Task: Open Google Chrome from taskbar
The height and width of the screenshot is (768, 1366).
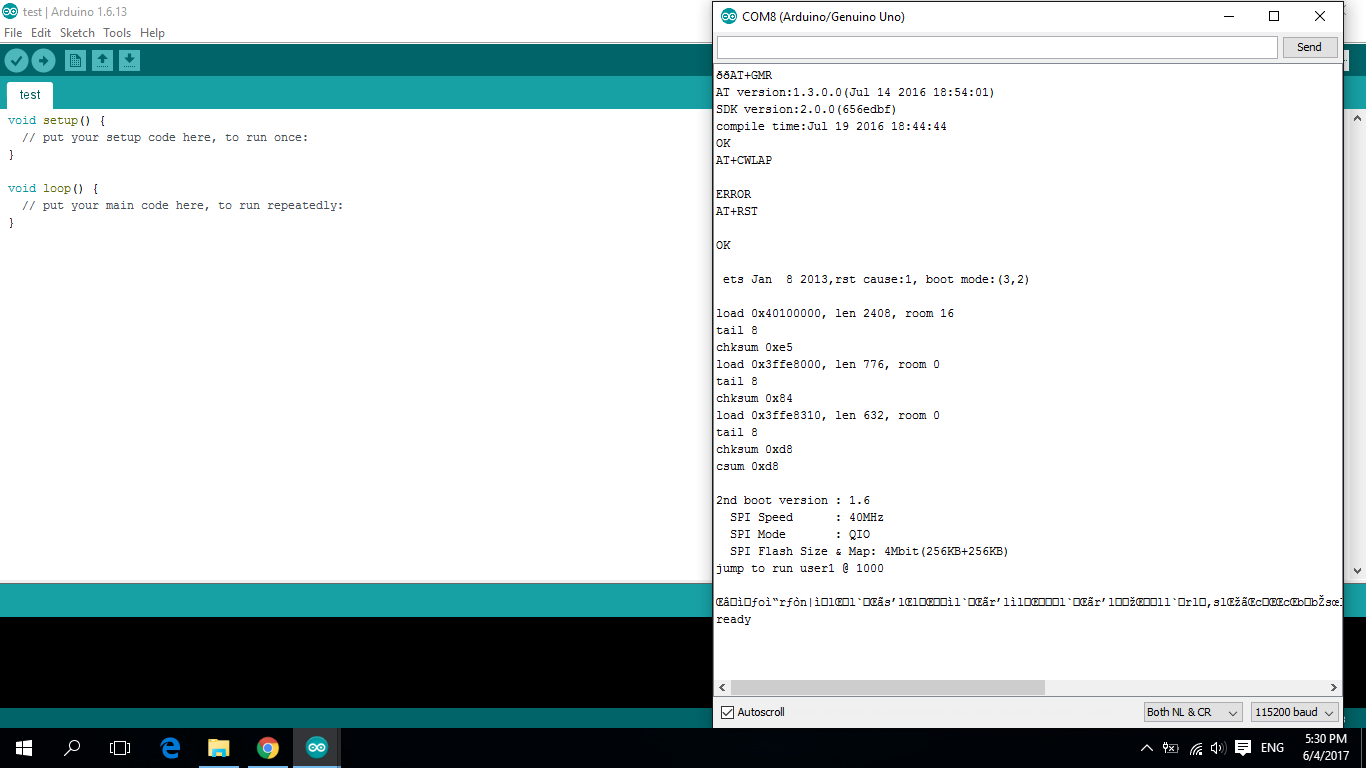Action: click(x=267, y=748)
